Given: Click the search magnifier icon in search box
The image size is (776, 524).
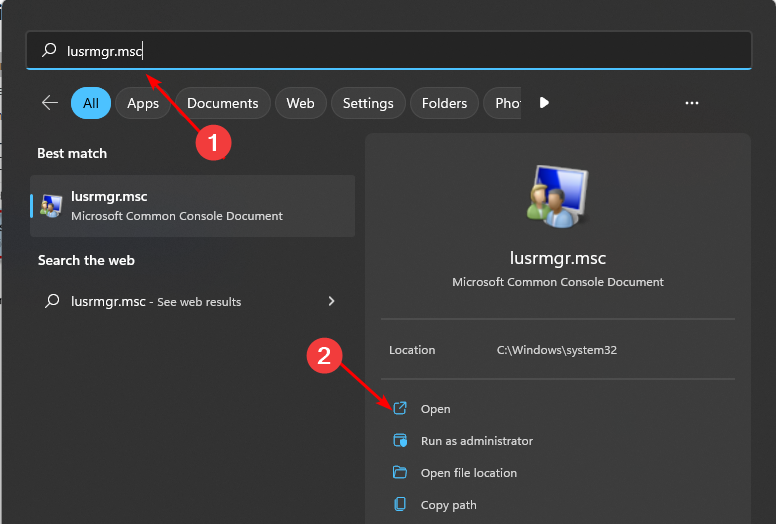Looking at the screenshot, I should (49, 50).
